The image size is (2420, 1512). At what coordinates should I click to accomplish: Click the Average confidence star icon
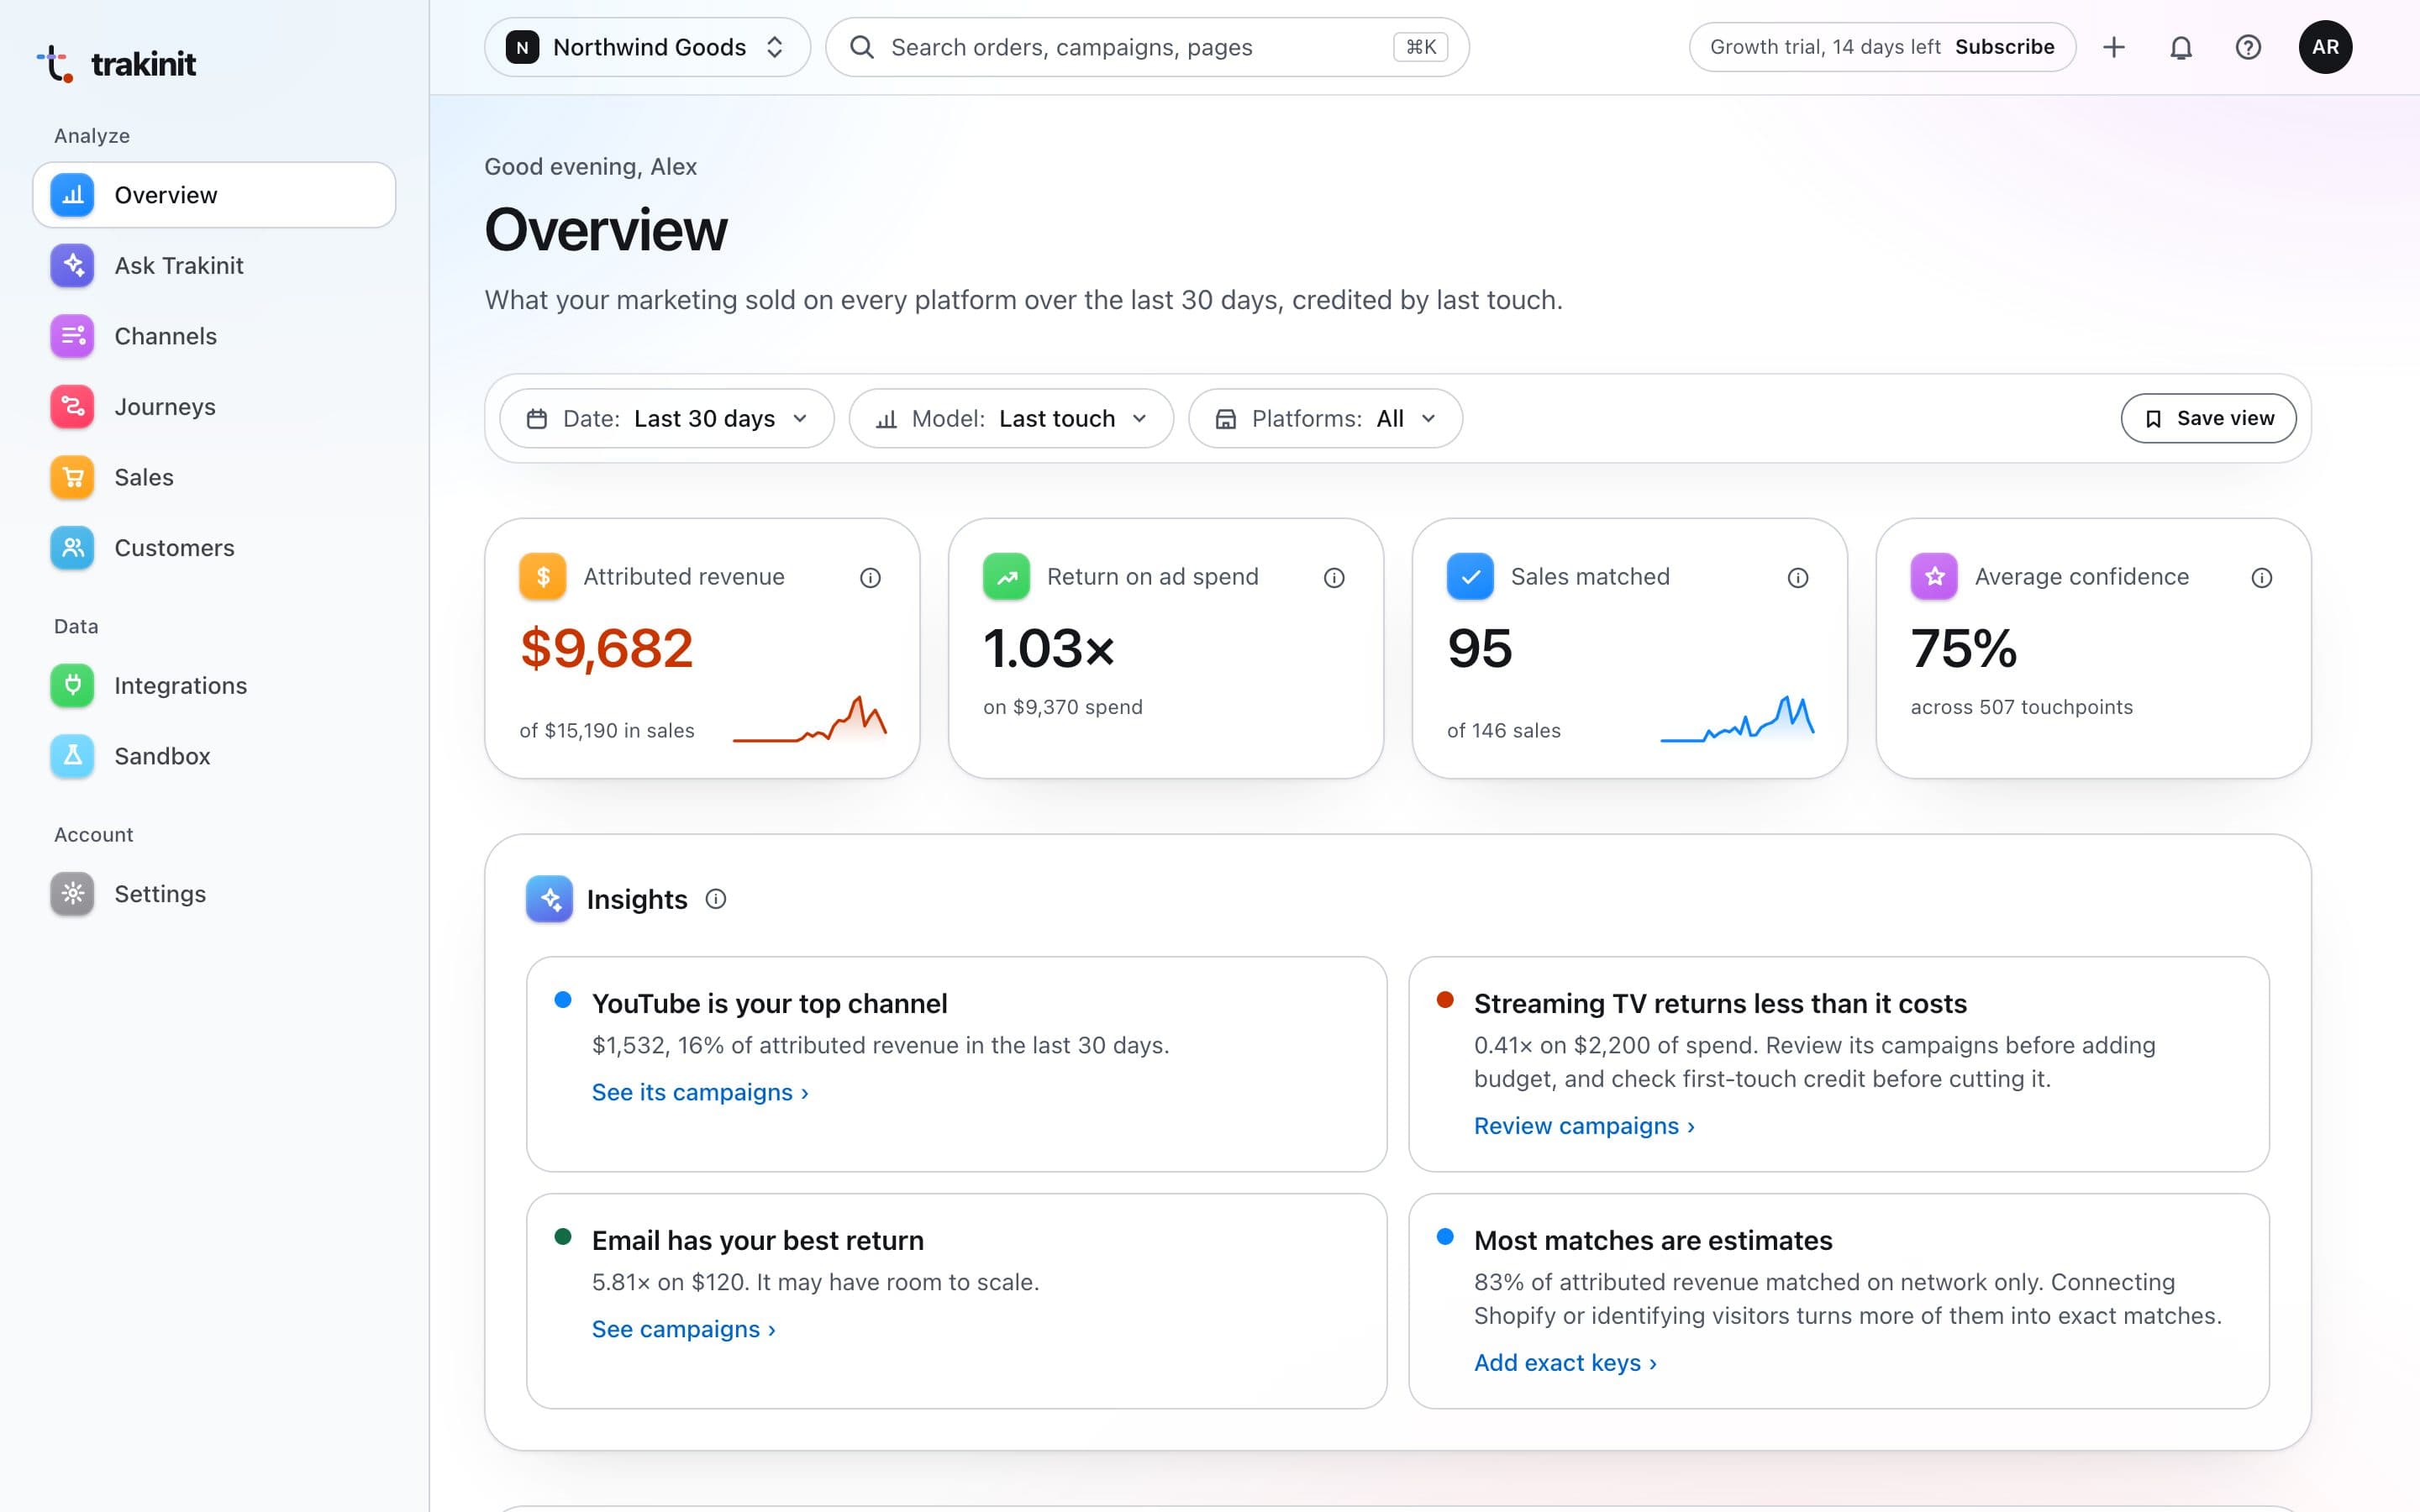point(1934,577)
